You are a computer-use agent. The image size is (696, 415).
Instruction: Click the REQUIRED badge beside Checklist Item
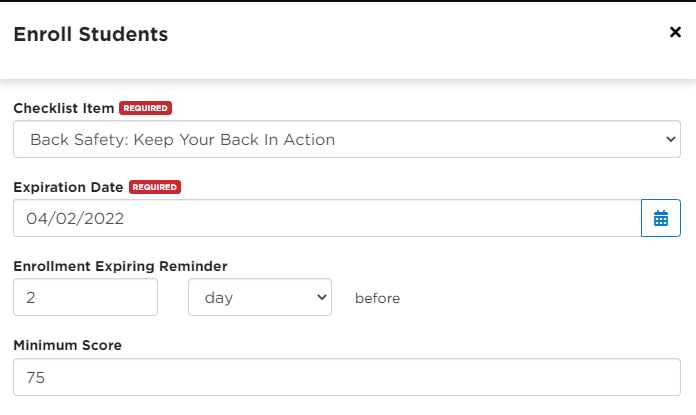tap(145, 108)
